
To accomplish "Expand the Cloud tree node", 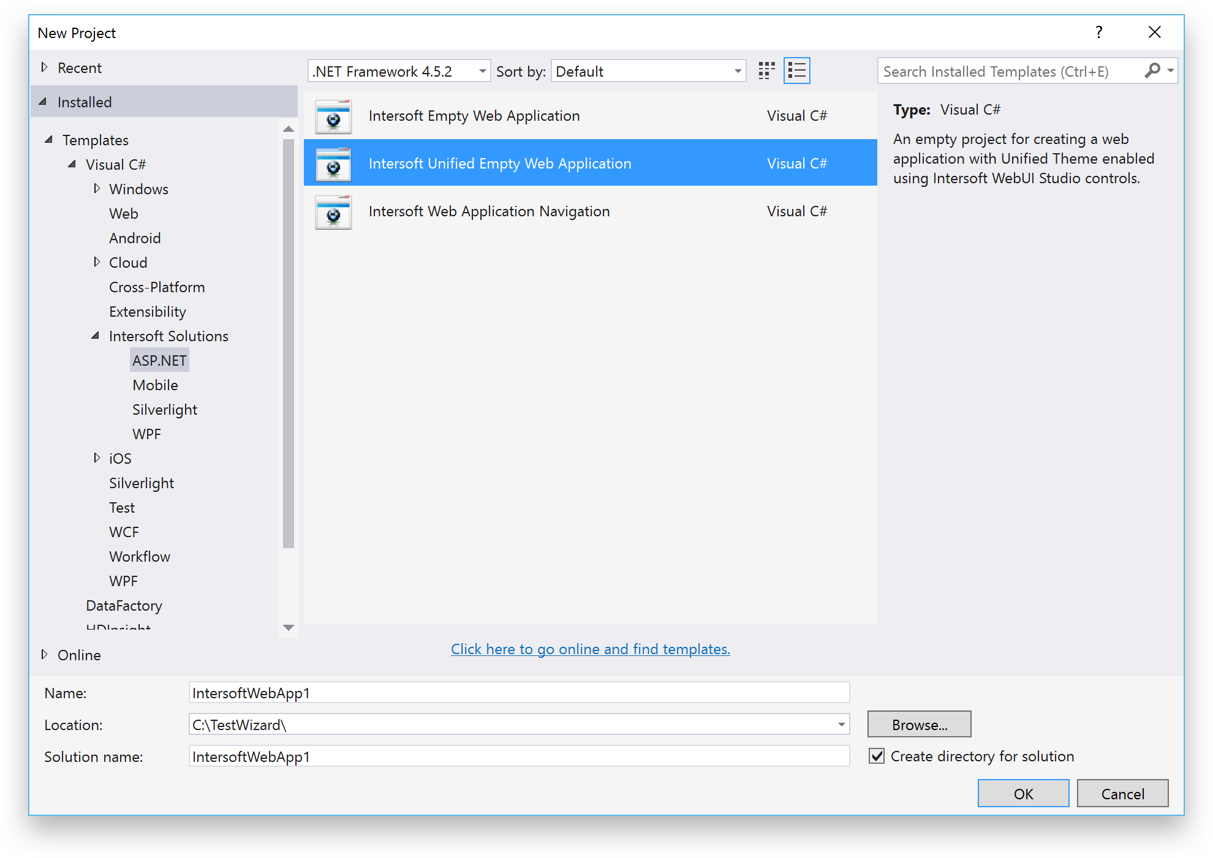I will coord(97,262).
